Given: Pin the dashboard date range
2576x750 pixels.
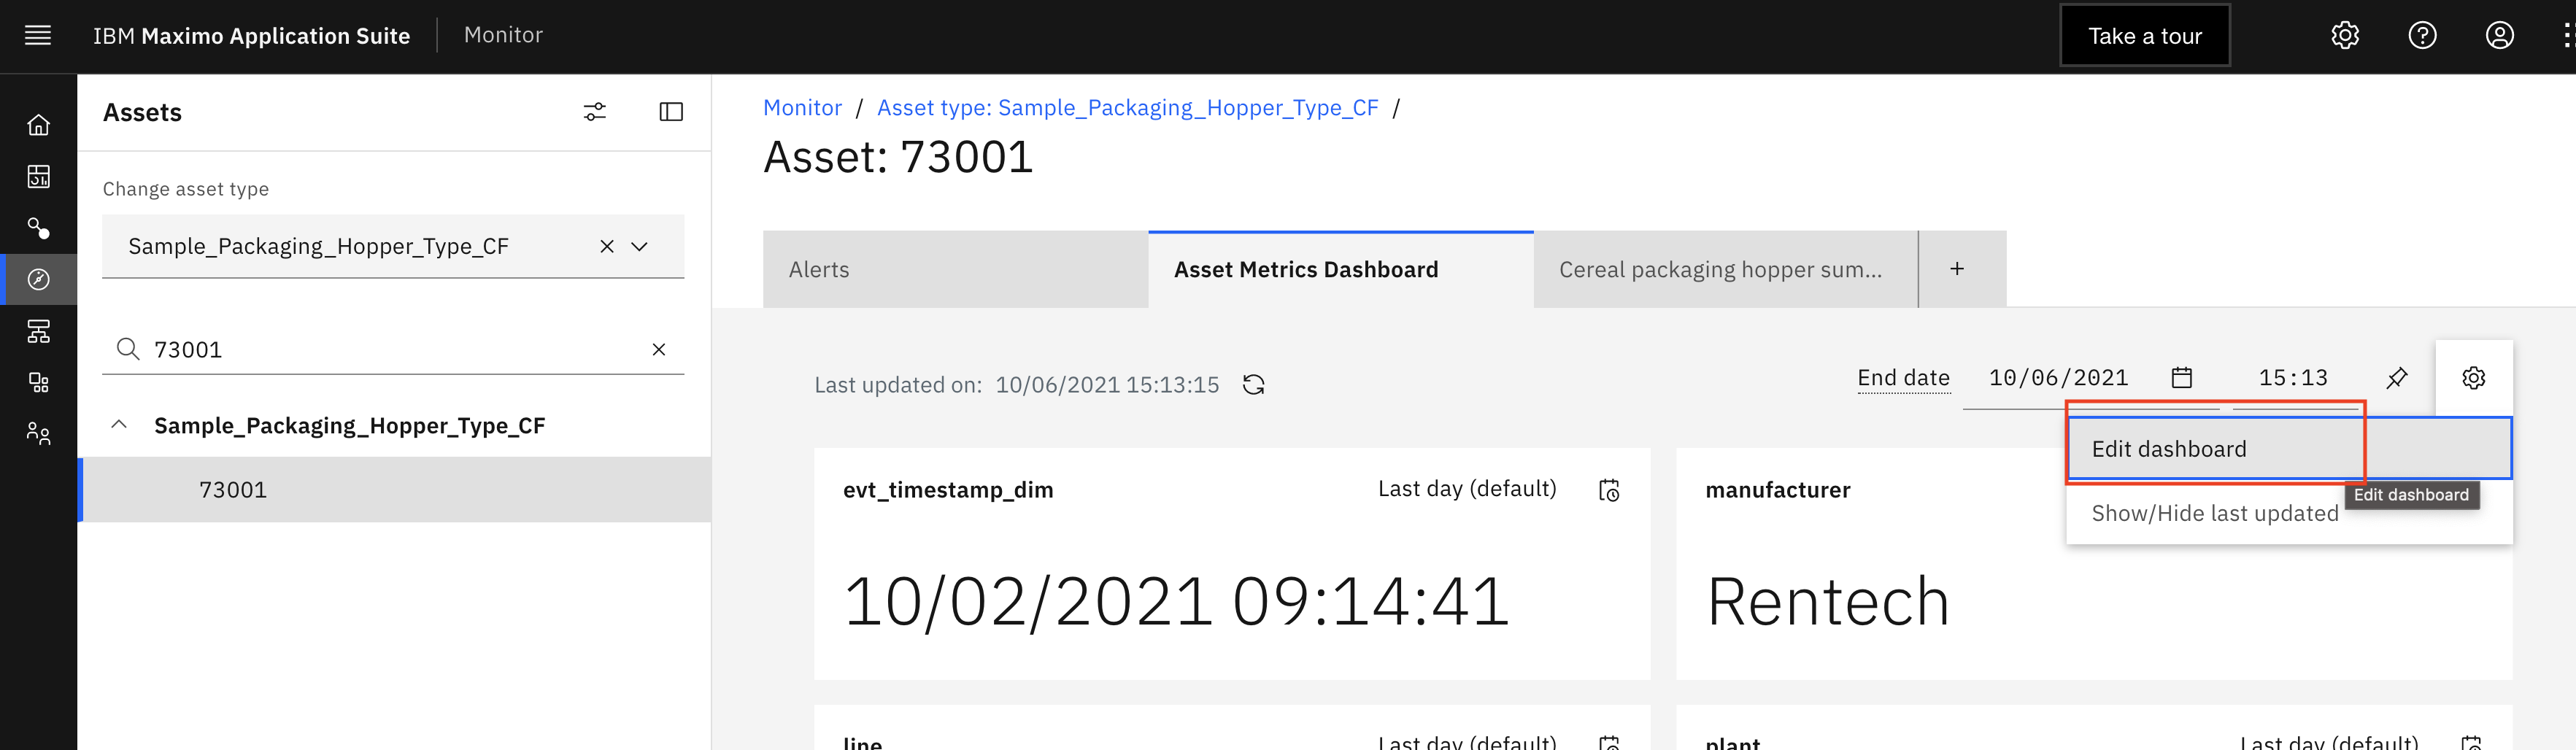Looking at the screenshot, I should point(2397,378).
